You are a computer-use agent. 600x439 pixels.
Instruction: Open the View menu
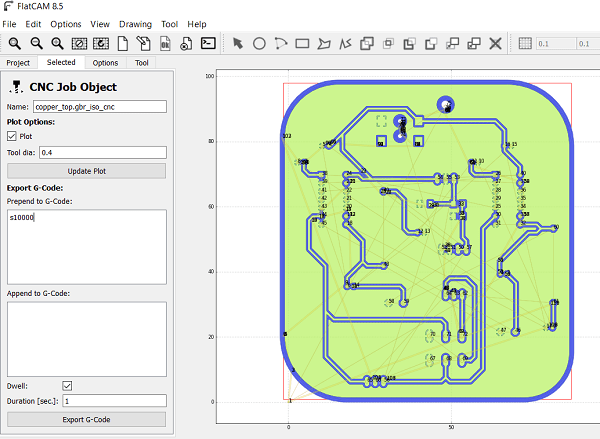tap(100, 24)
